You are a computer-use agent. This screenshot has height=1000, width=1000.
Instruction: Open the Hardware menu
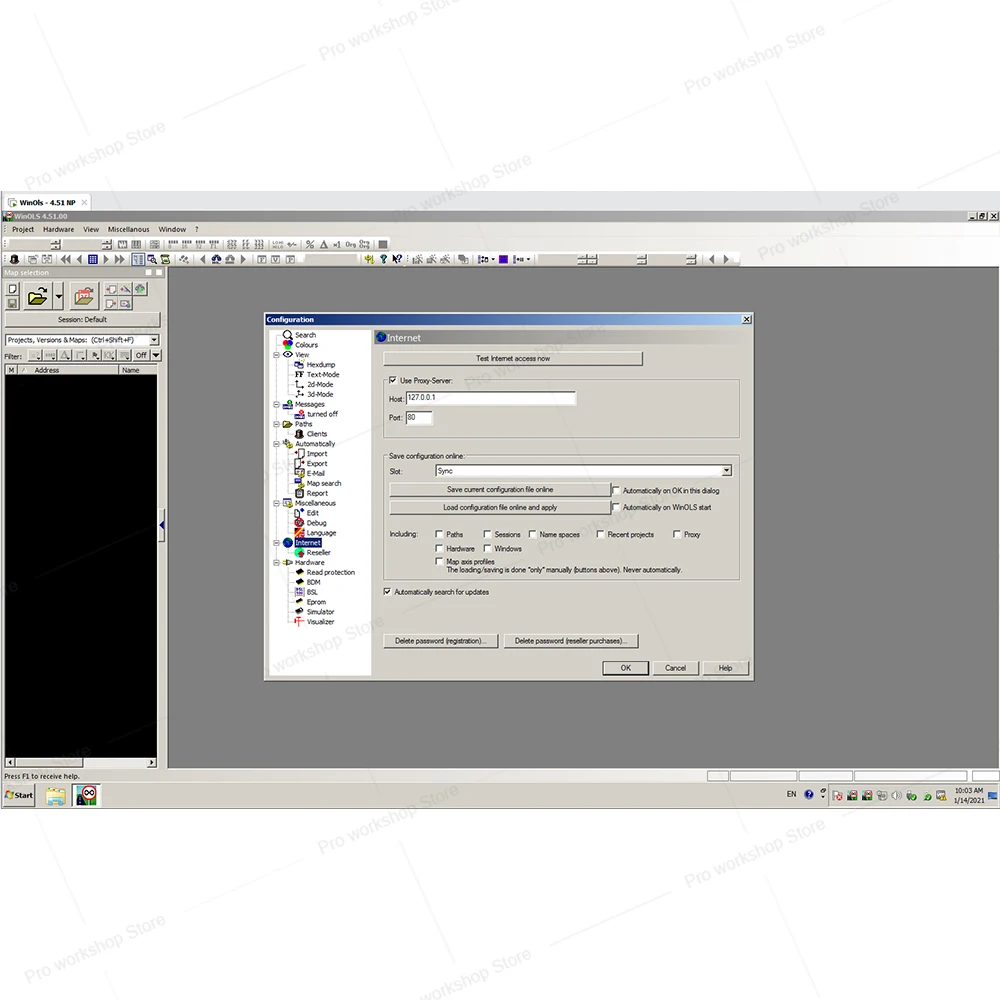point(59,230)
